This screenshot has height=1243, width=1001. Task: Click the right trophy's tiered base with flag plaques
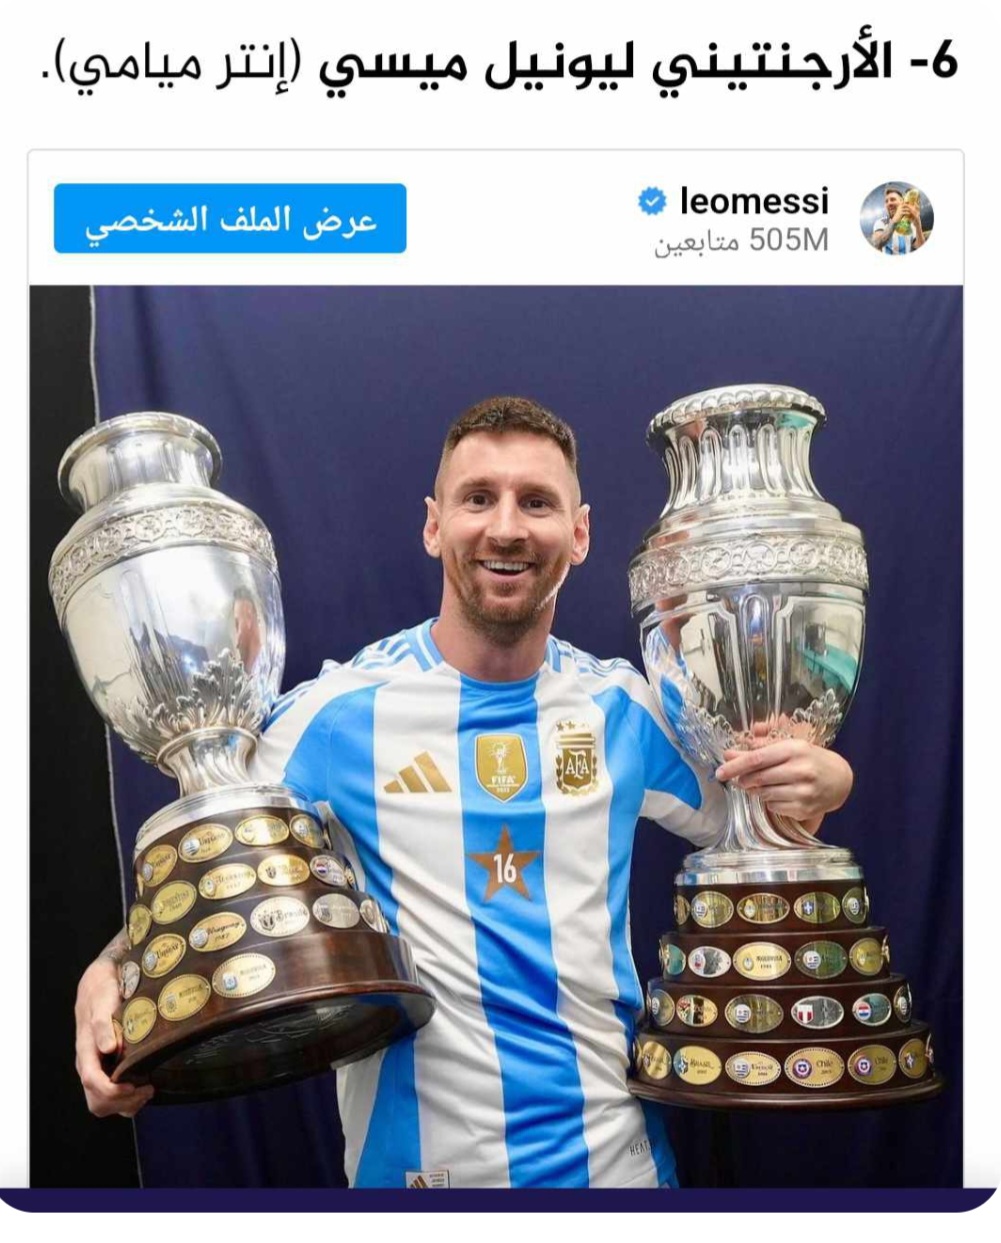coord(785,990)
